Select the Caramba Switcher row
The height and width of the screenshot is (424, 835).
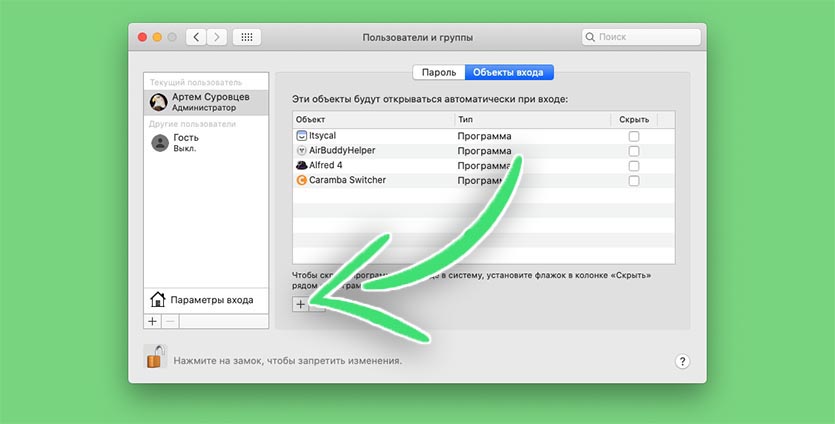click(484, 181)
